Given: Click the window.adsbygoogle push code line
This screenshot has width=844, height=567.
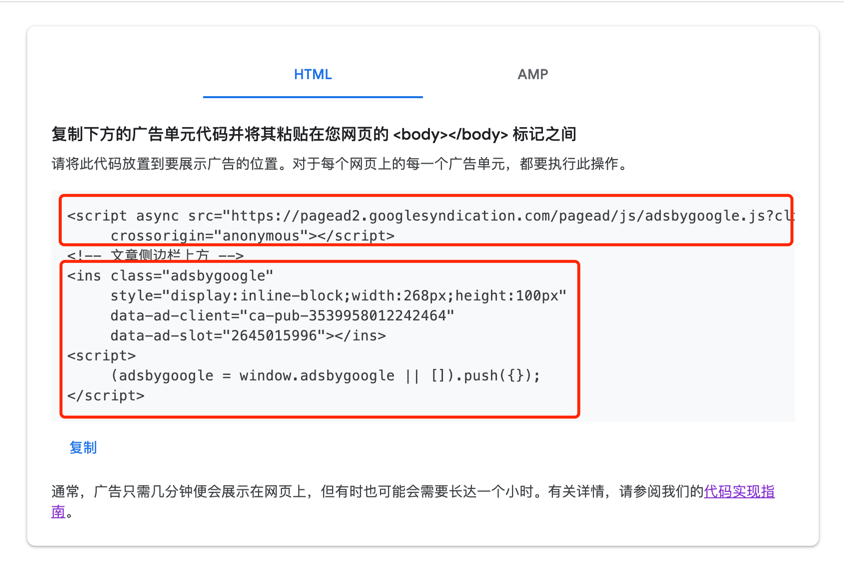Looking at the screenshot, I should (x=325, y=376).
